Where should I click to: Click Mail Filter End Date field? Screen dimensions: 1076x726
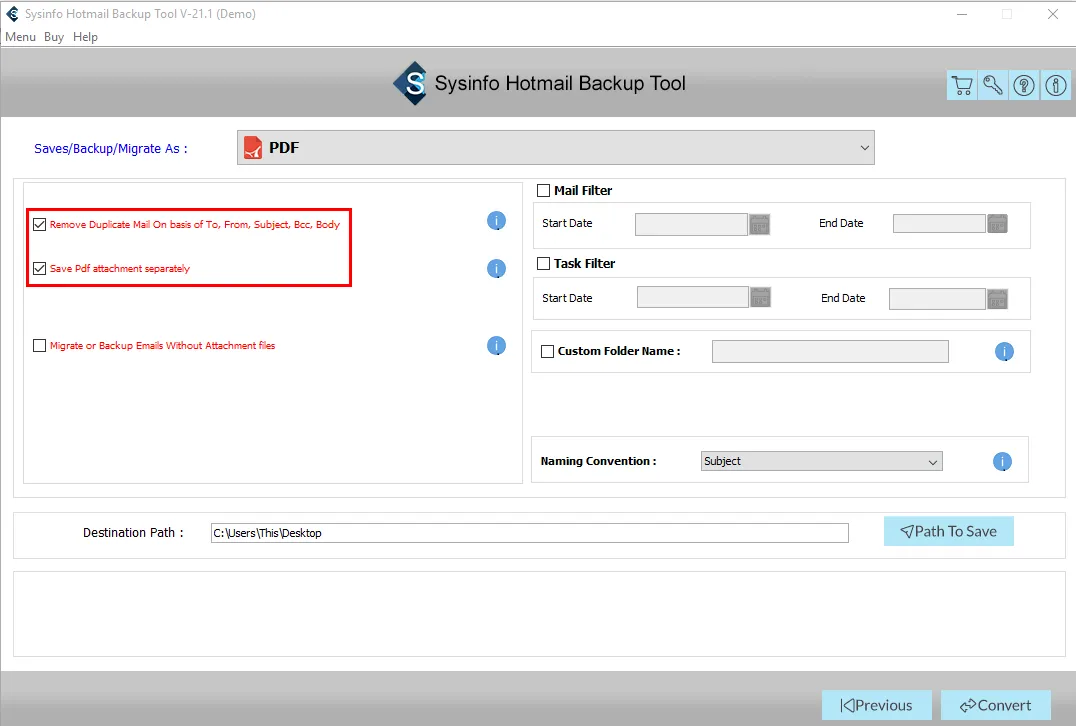coord(939,224)
